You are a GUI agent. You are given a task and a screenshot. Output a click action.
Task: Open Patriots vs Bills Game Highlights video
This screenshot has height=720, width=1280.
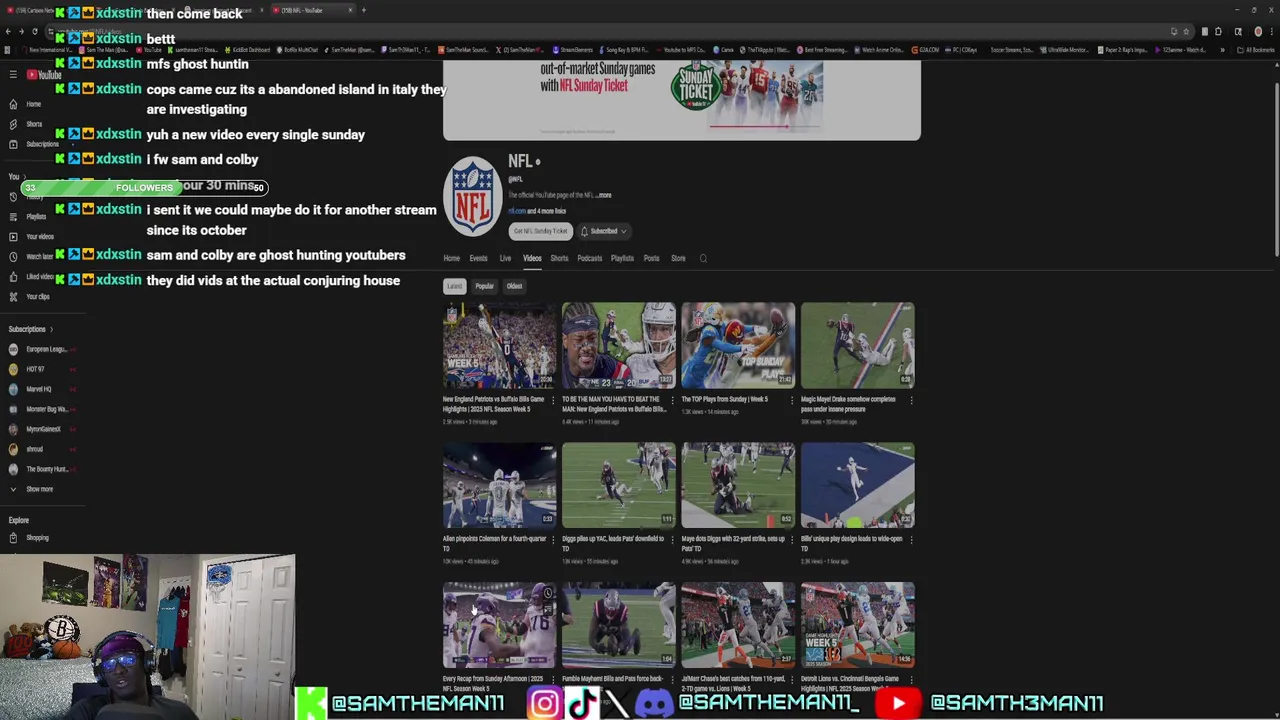tap(500, 345)
